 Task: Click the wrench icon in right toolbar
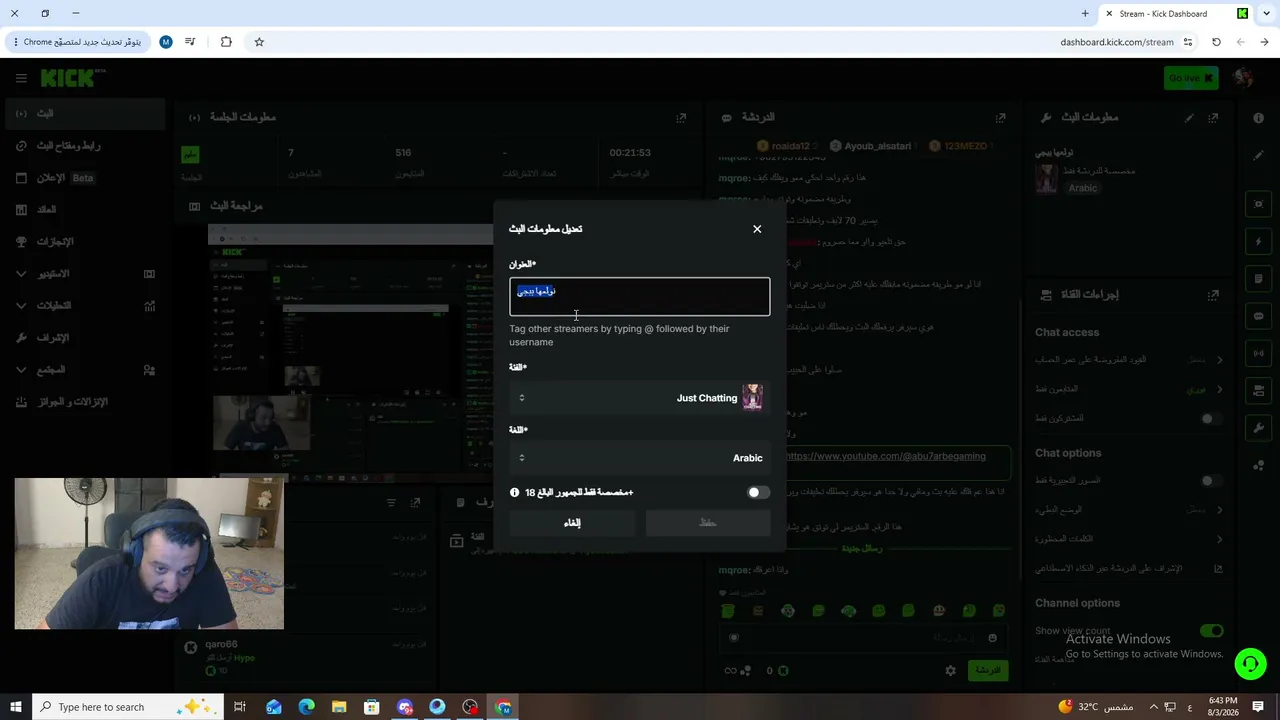click(x=1259, y=428)
